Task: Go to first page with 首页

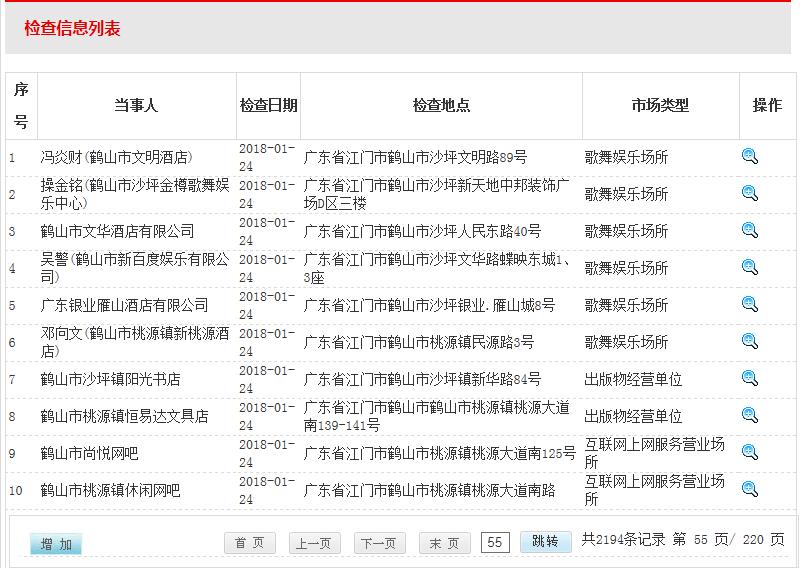Action: click(249, 543)
